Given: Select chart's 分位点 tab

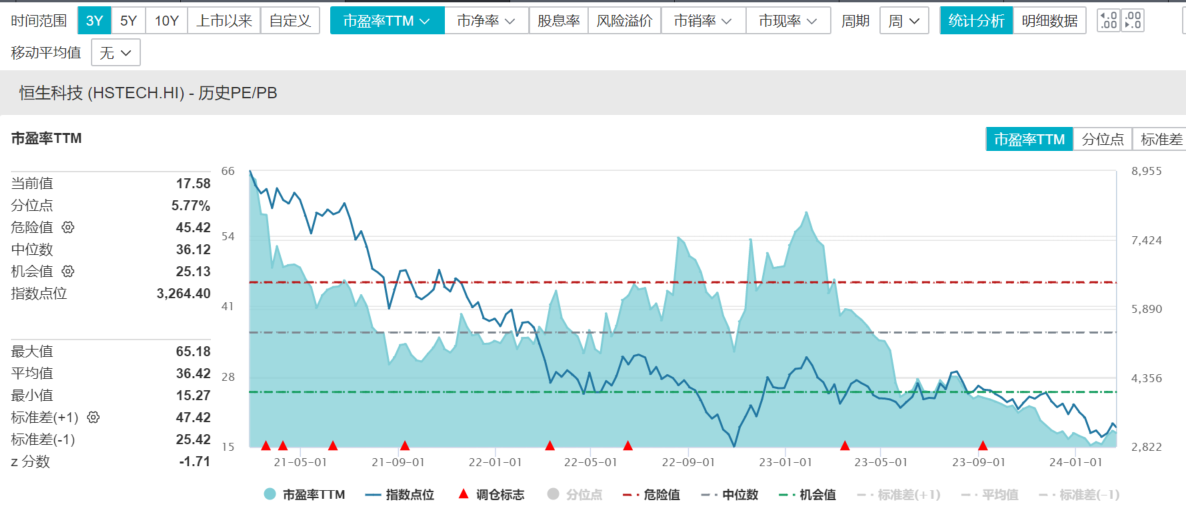Looking at the screenshot, I should tap(1103, 139).
